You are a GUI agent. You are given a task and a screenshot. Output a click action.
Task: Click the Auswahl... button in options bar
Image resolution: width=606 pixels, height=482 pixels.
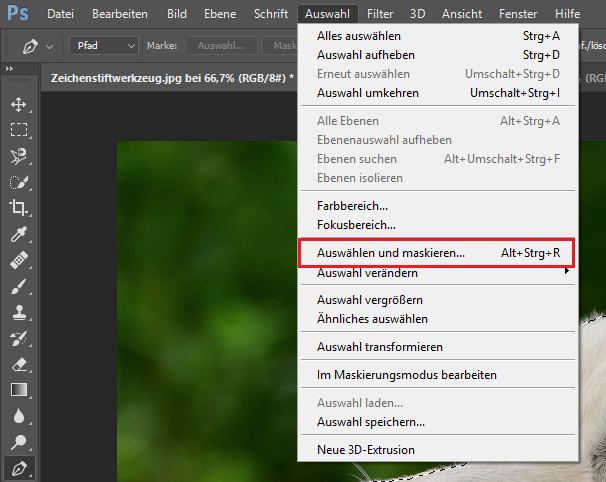pyautogui.click(x=219, y=45)
